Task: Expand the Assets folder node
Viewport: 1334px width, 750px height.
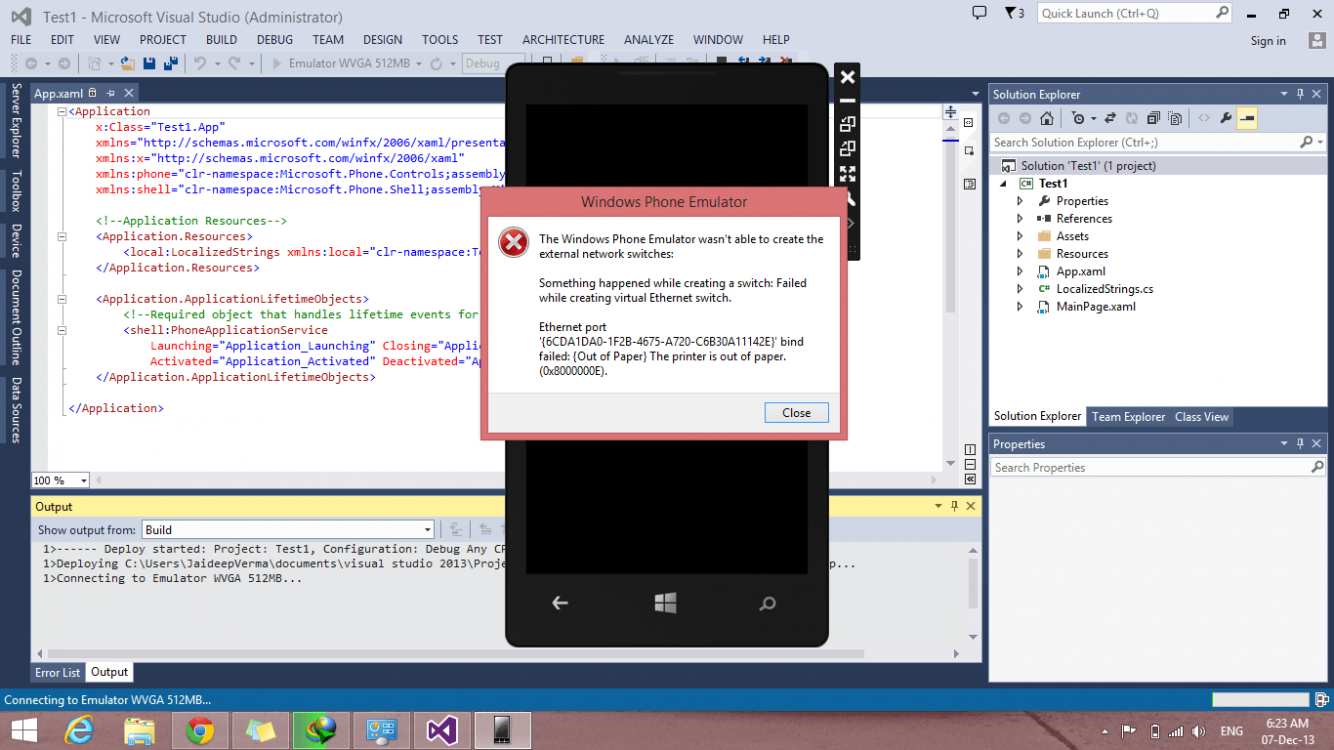Action: click(x=1020, y=236)
